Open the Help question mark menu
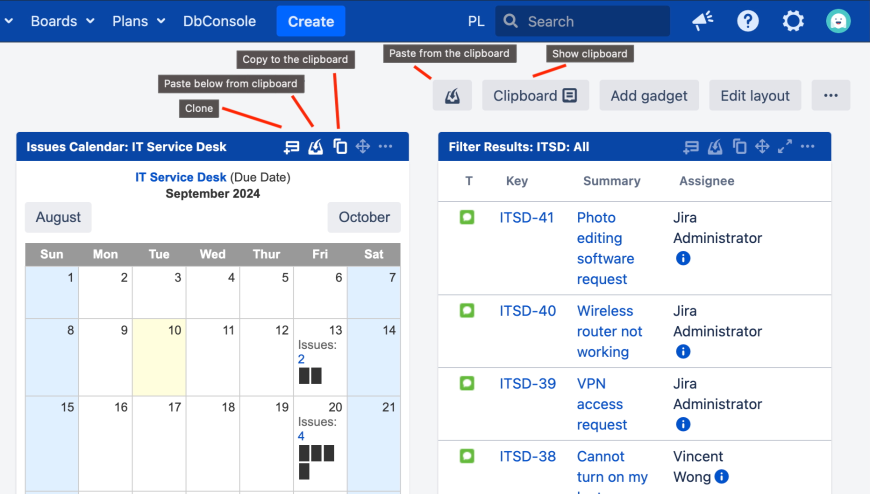 (x=747, y=21)
